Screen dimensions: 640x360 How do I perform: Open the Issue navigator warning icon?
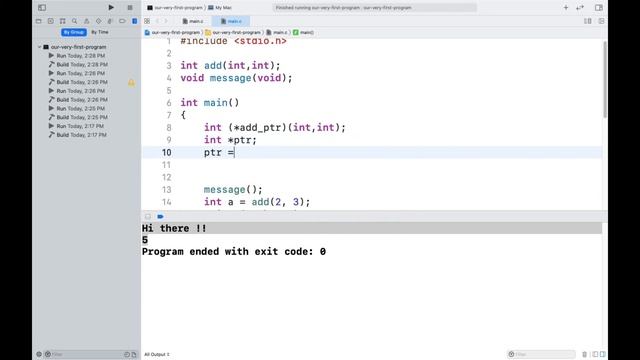(87, 21)
